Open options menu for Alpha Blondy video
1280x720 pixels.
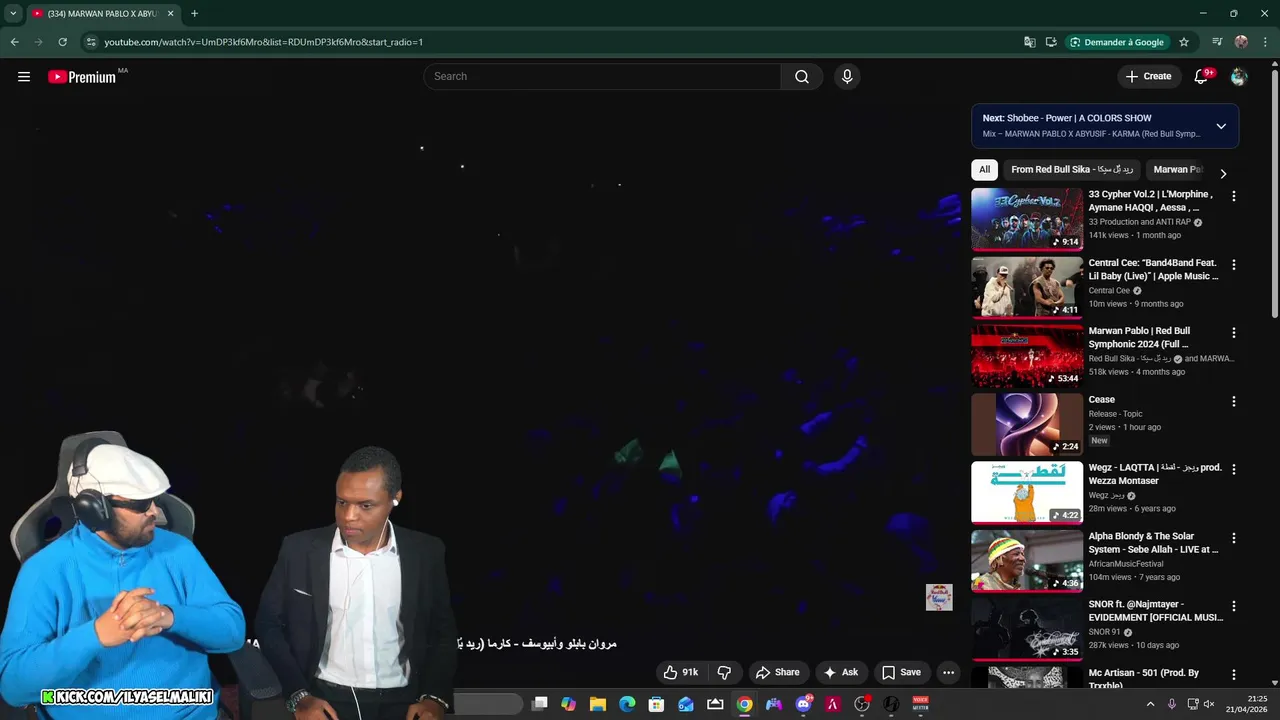[x=1233, y=538]
